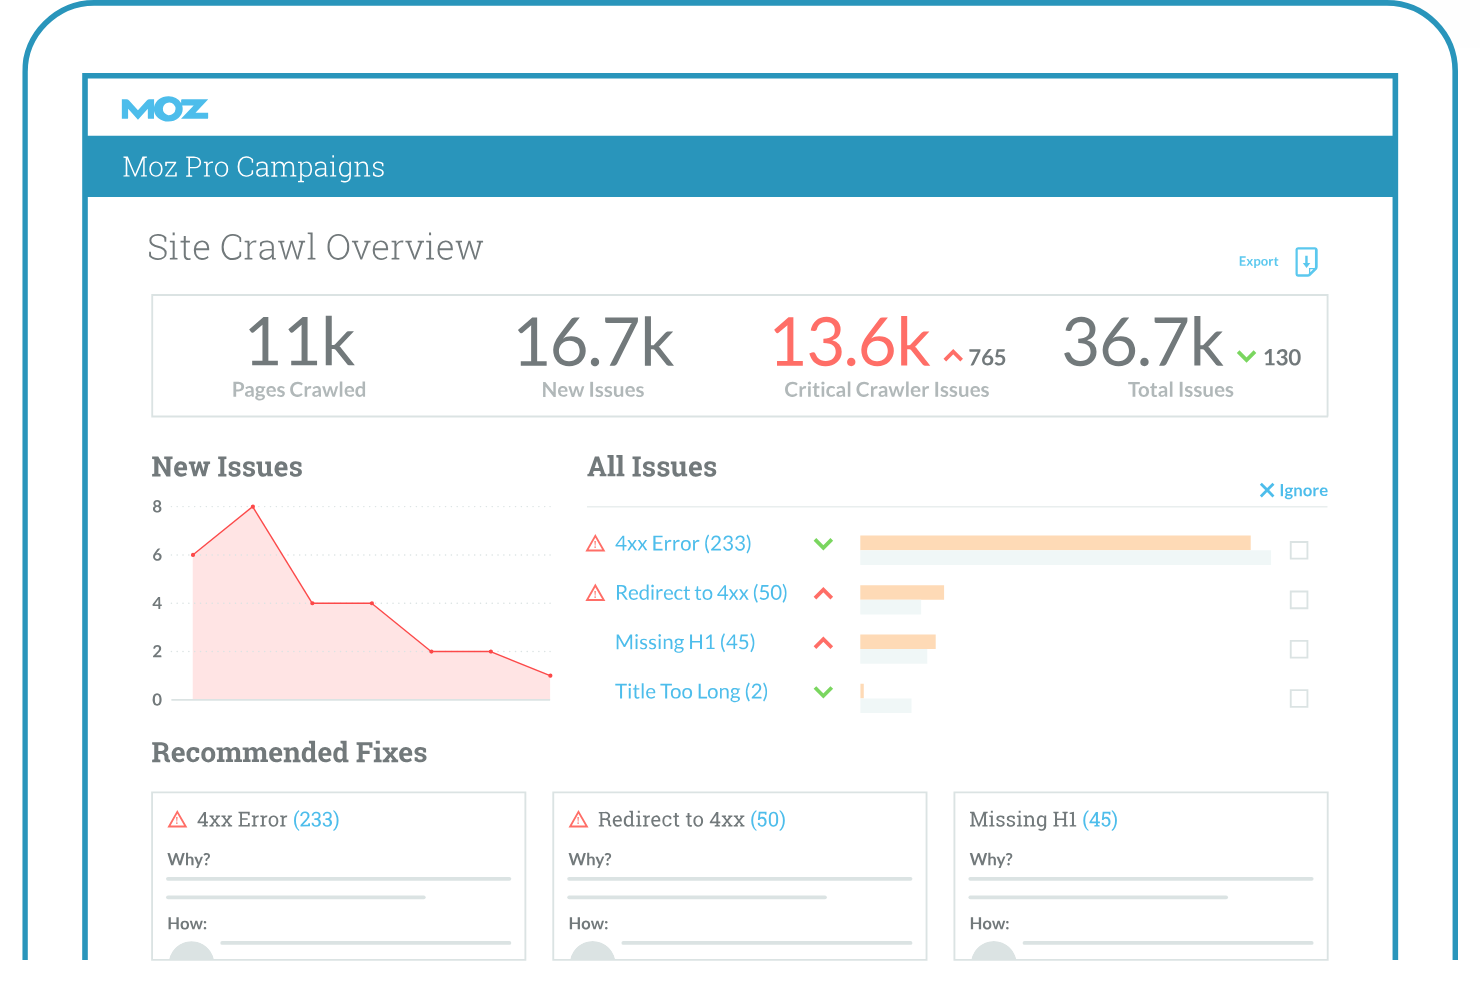Click the peak point on New Issues chart
Screen dimensions: 1480x987
252,506
